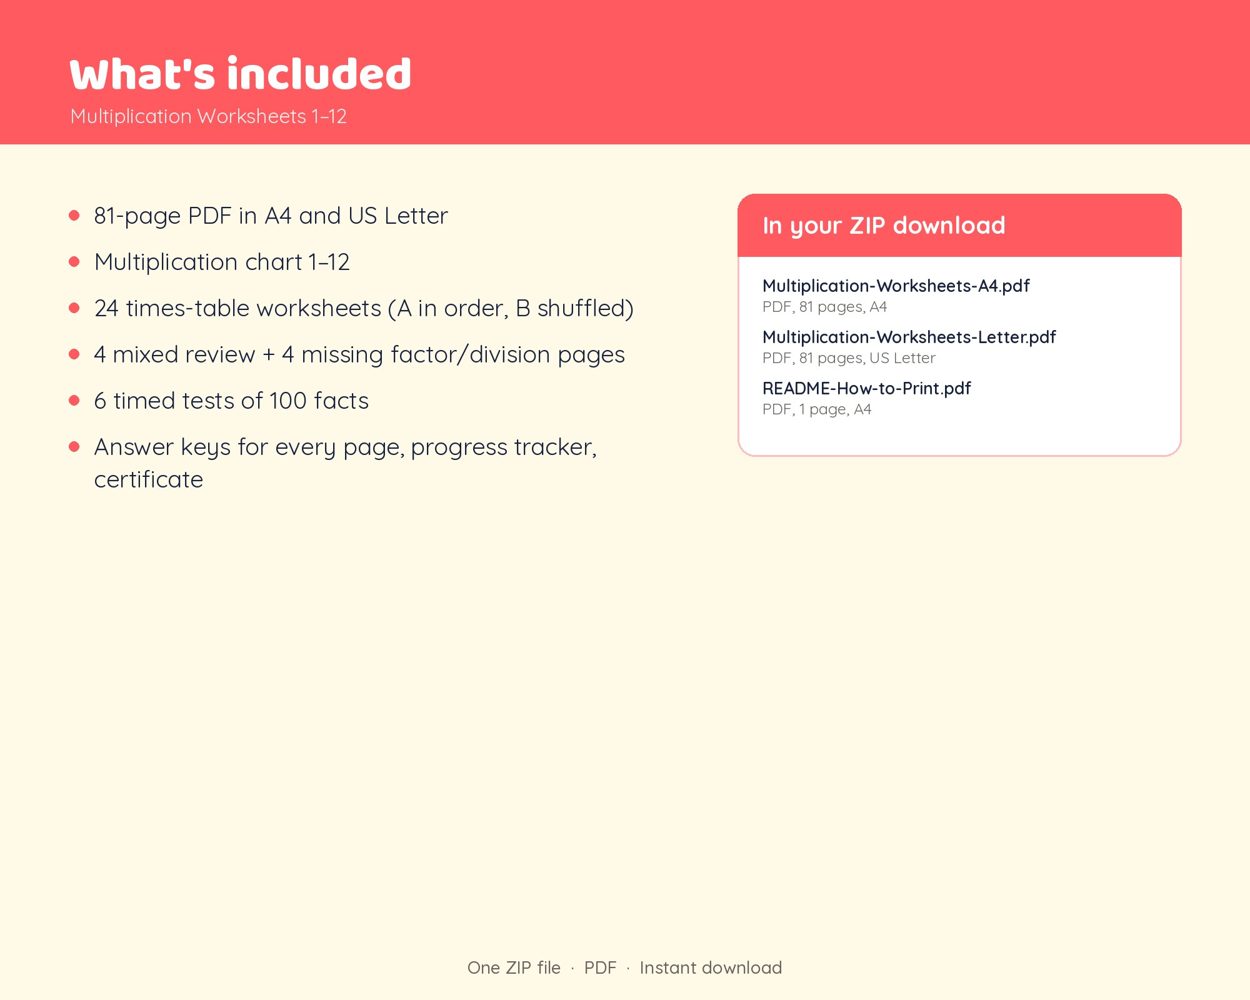Click the bullet beside Answer keys line
Screen dimensions: 1250x1000
[74, 446]
